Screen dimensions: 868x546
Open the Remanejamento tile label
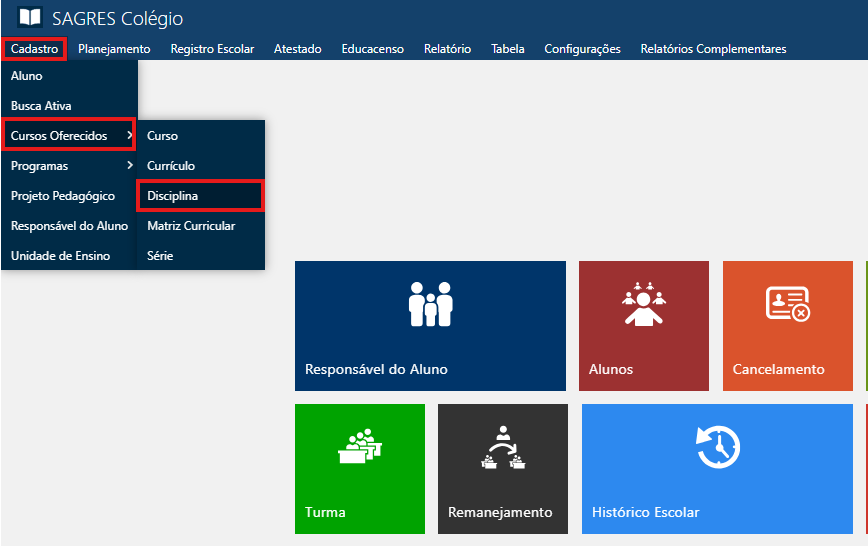pos(500,512)
